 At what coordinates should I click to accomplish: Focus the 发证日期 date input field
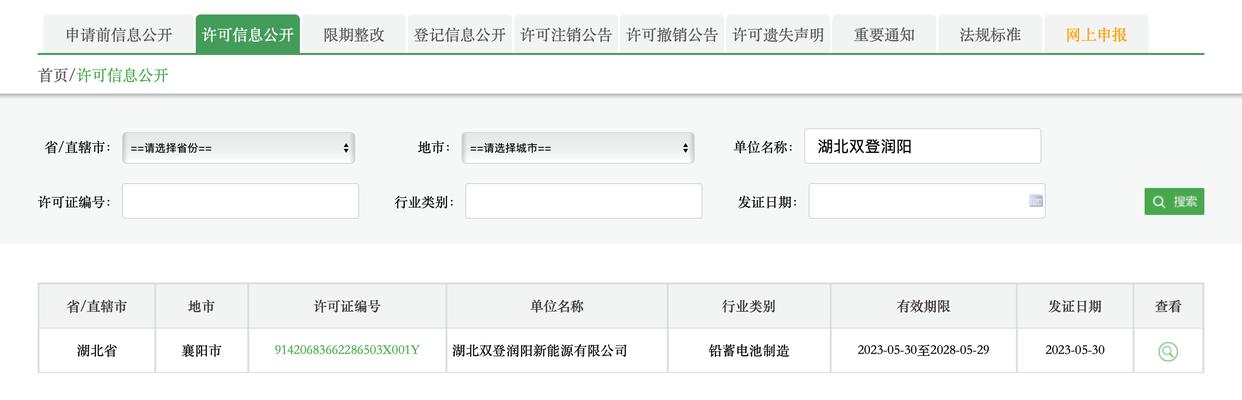[927, 201]
